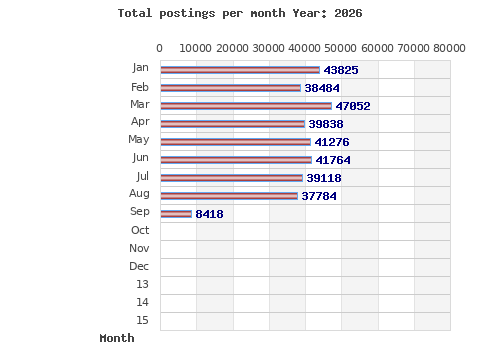Image resolution: width=480 pixels, height=360 pixels.
Task: Click the 'Jan' month label
Action: pos(140,68)
